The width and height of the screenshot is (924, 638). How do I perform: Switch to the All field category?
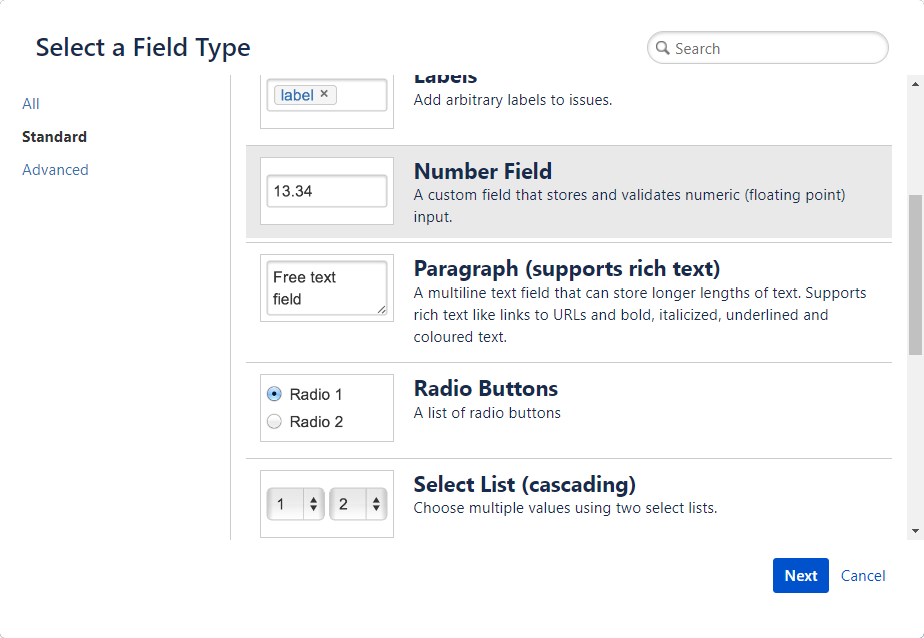click(x=30, y=103)
